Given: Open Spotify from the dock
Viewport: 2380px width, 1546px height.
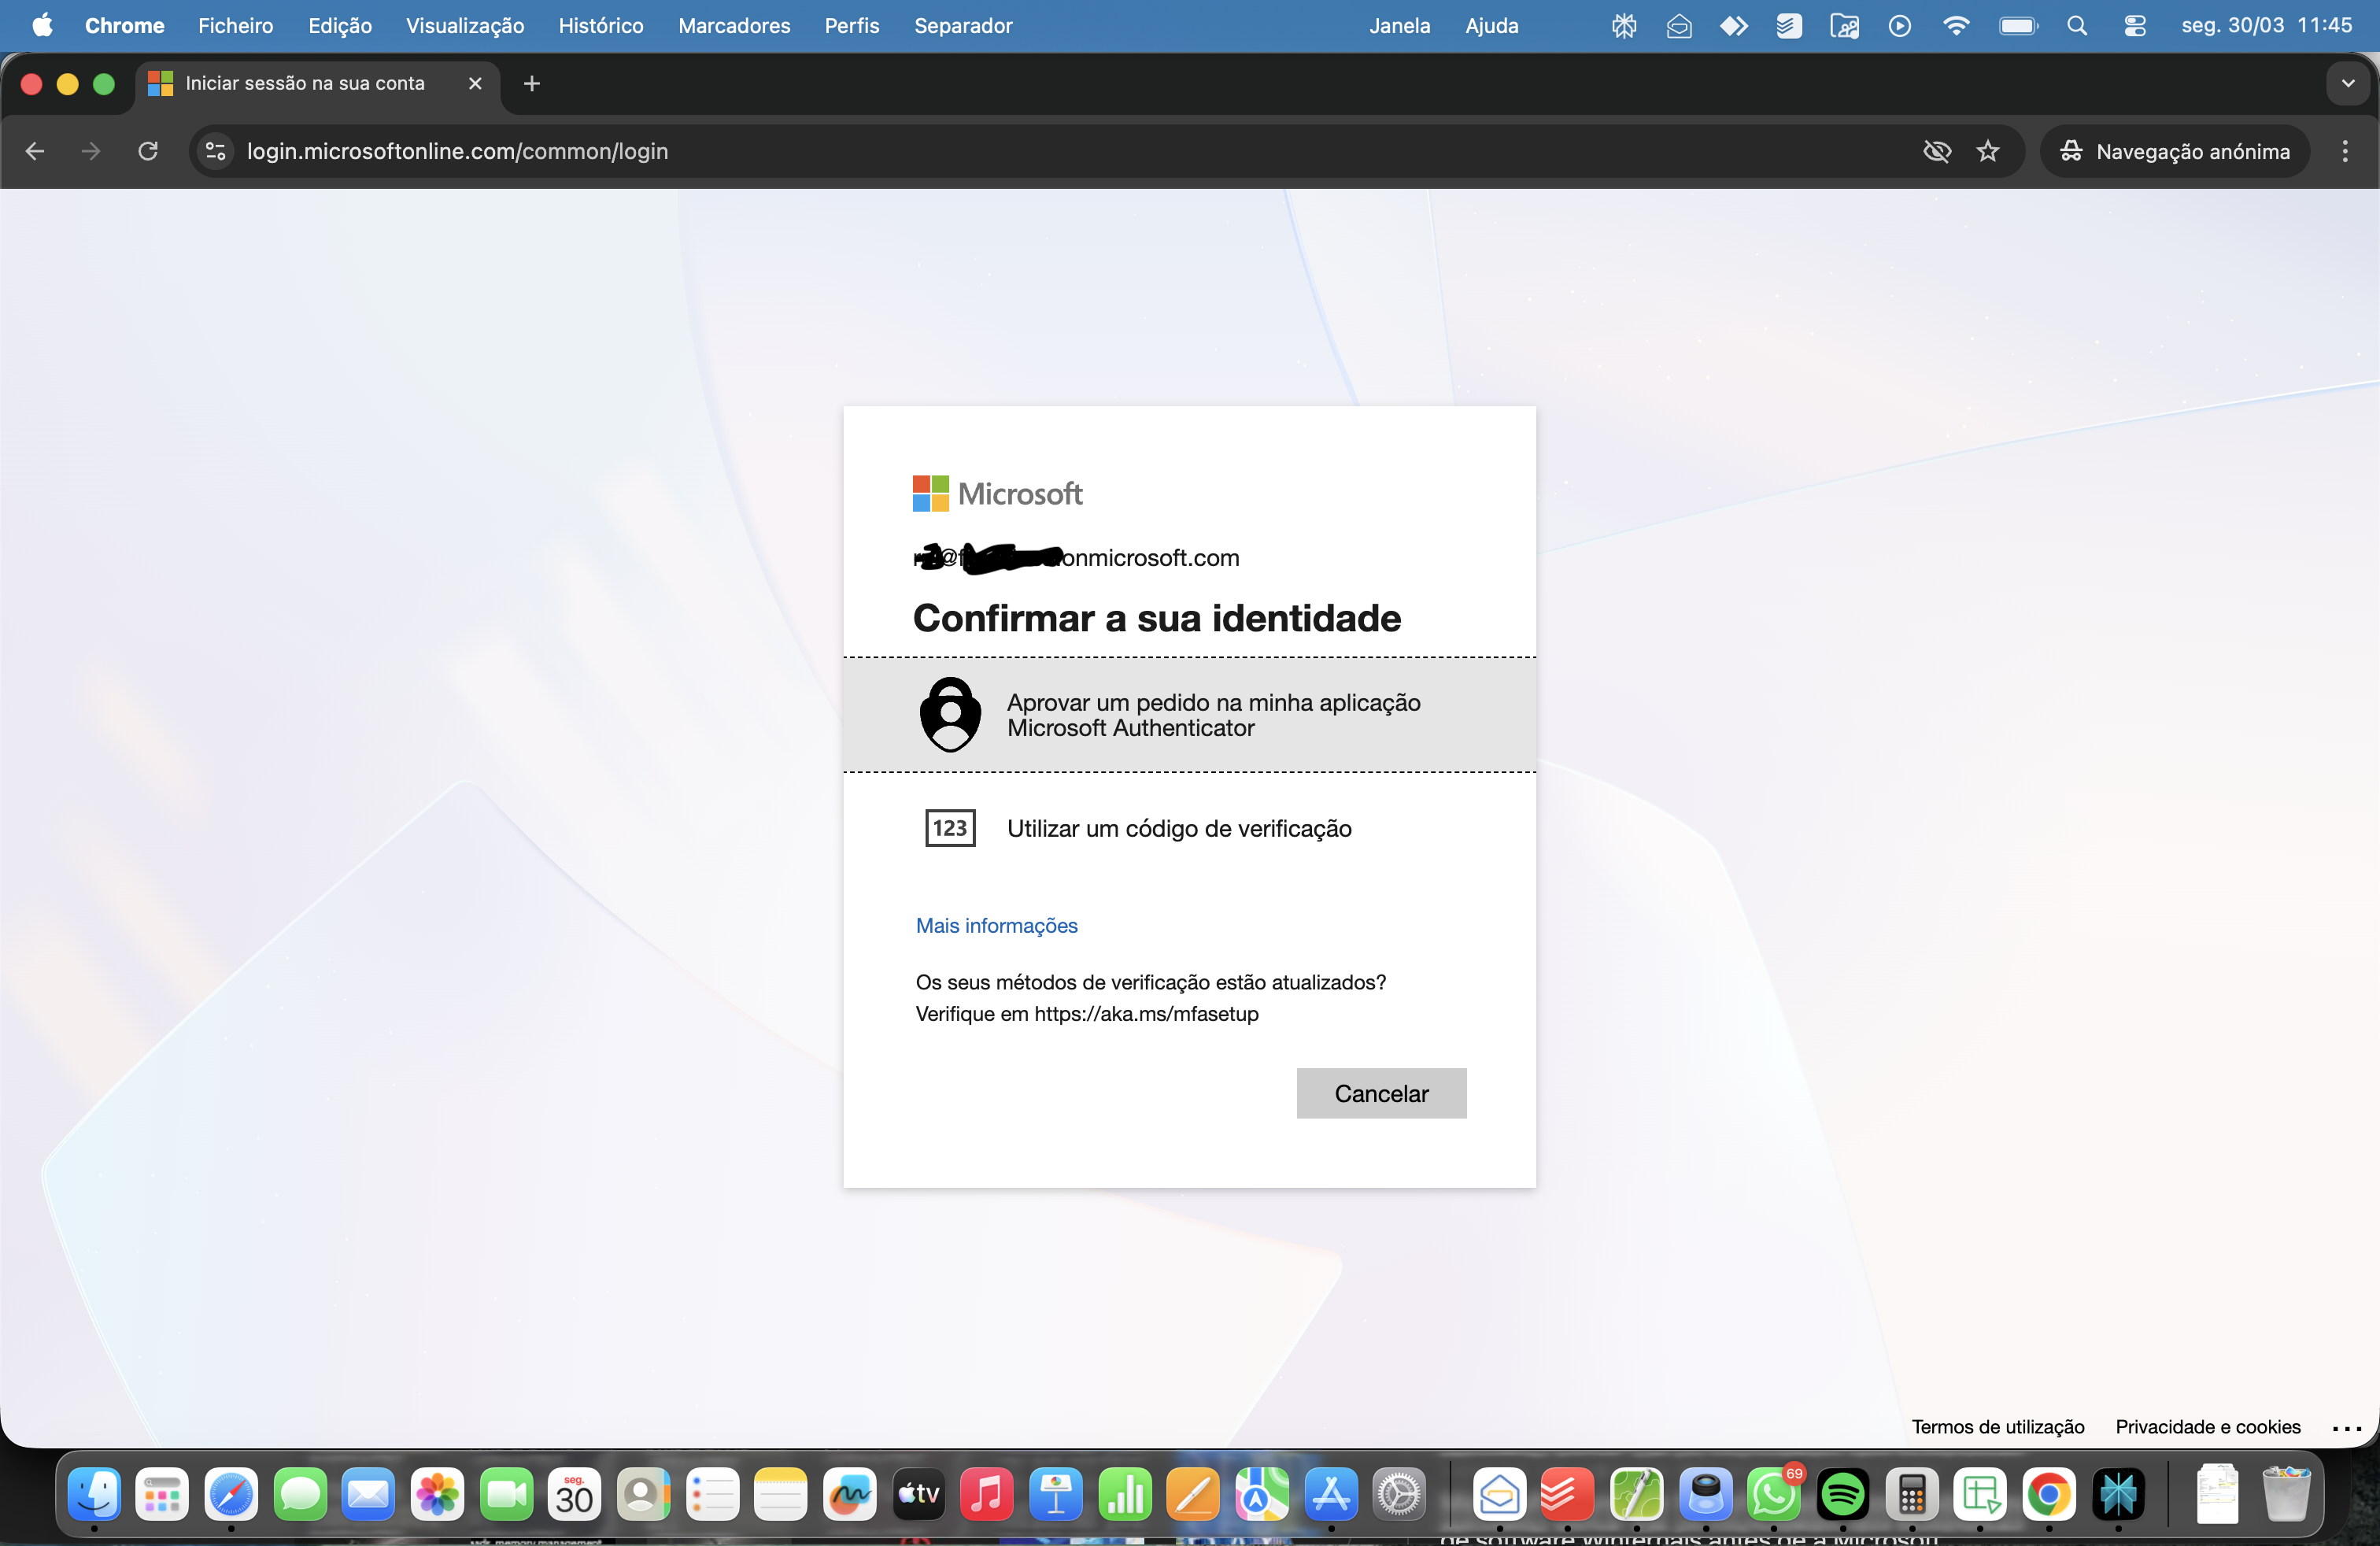Looking at the screenshot, I should [1842, 1495].
